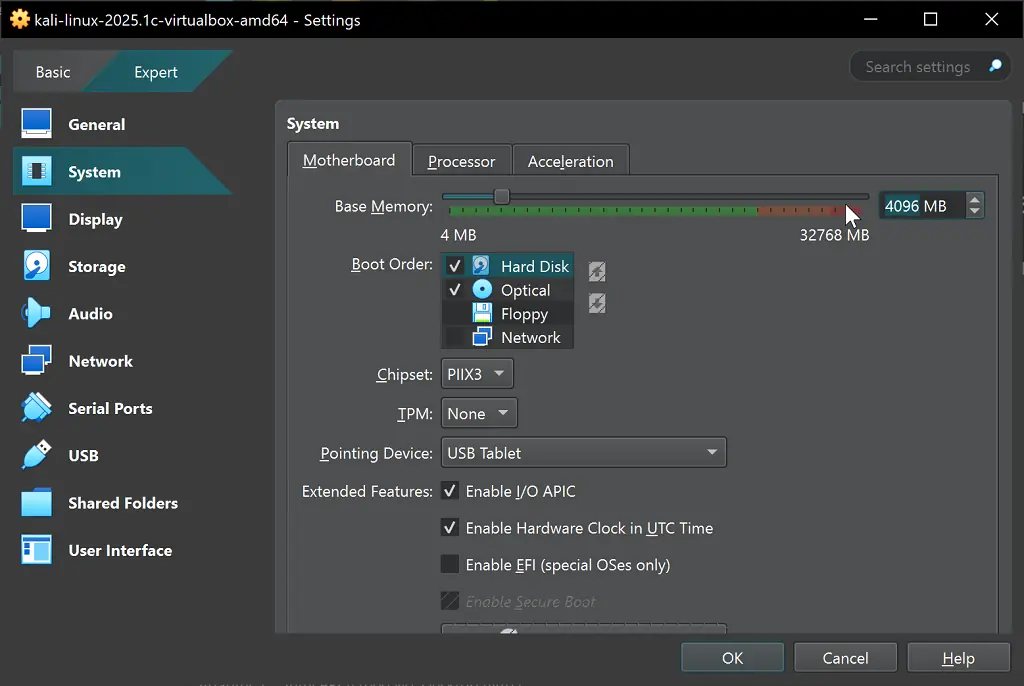
Task: Click the Optical disc boot icon
Action: pos(482,289)
